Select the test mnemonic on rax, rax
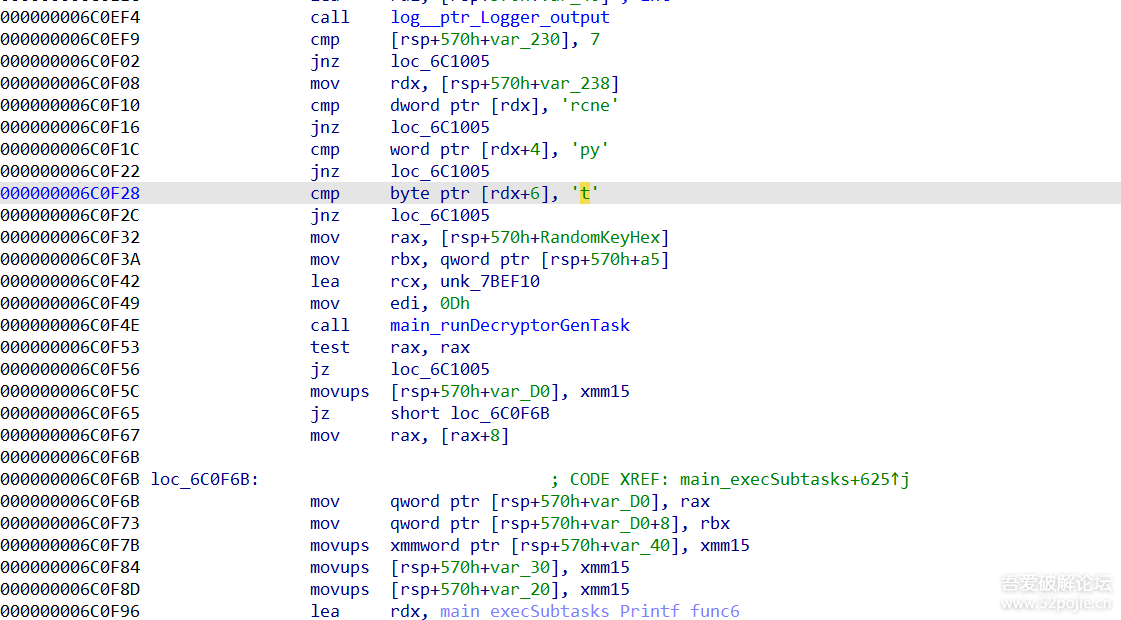This screenshot has width=1121, height=620. (329, 347)
